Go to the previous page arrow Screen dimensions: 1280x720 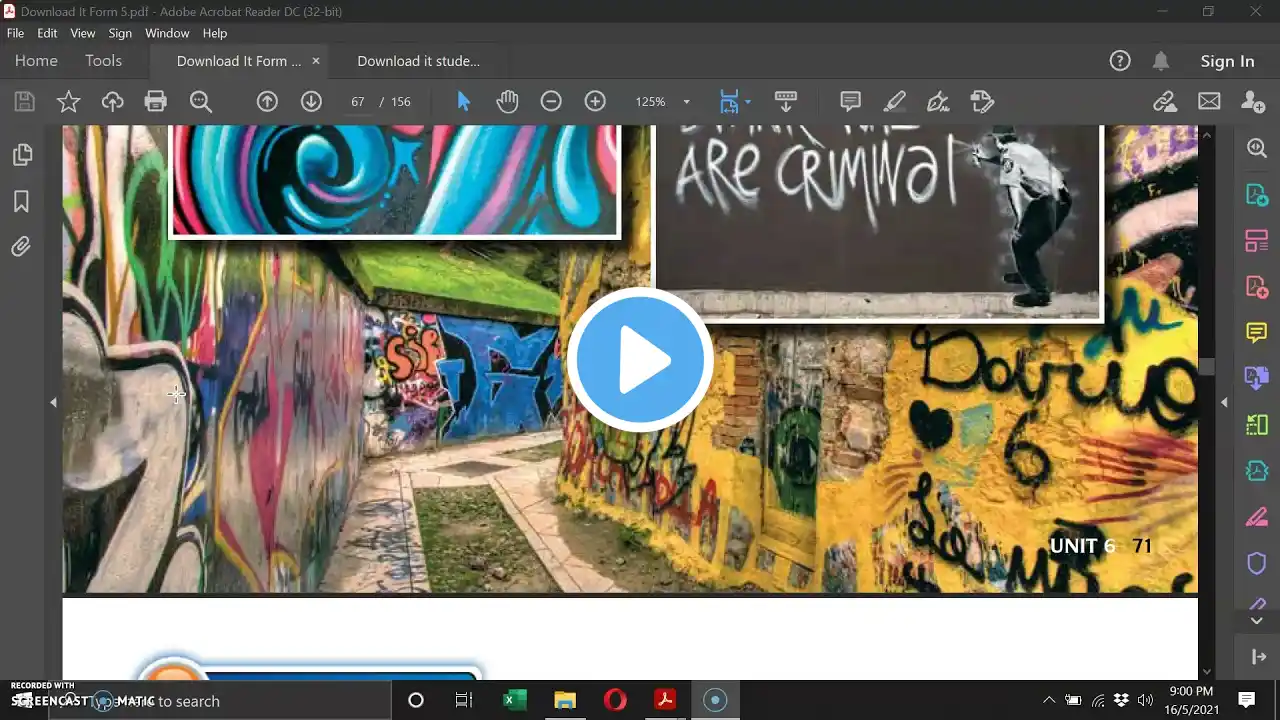267,101
